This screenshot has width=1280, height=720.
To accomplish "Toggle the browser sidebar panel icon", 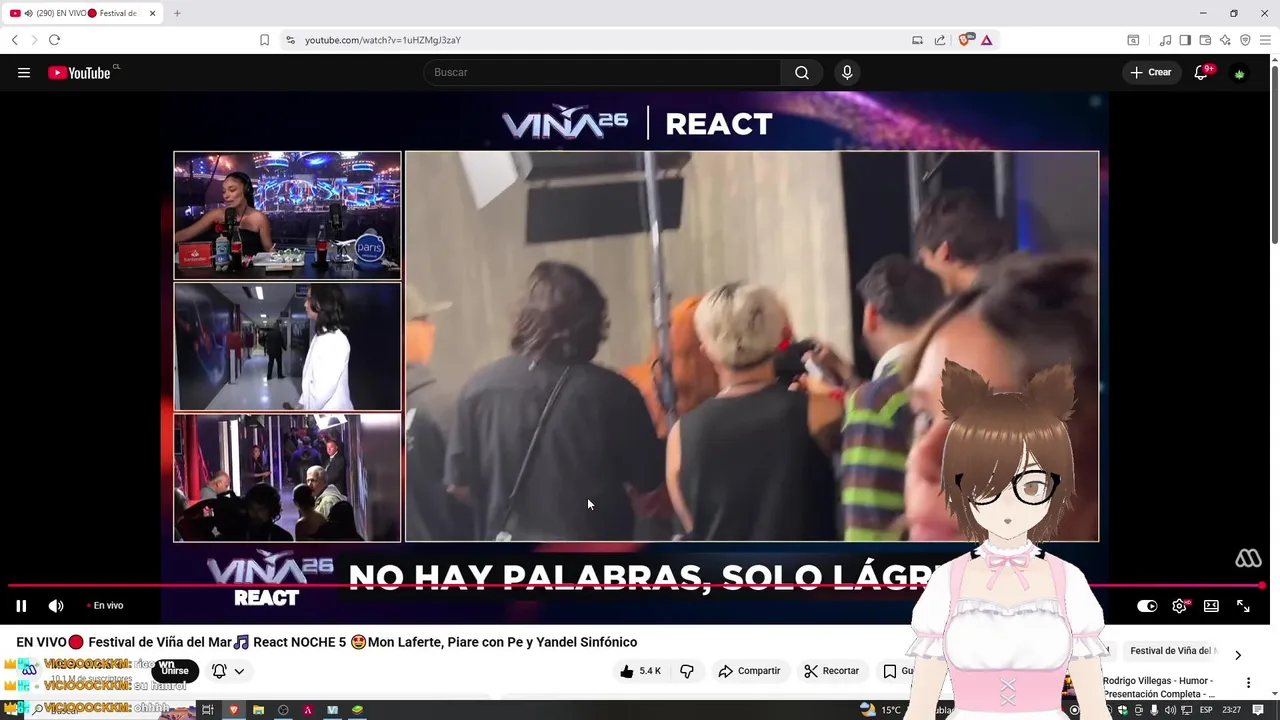I will [x=1185, y=40].
